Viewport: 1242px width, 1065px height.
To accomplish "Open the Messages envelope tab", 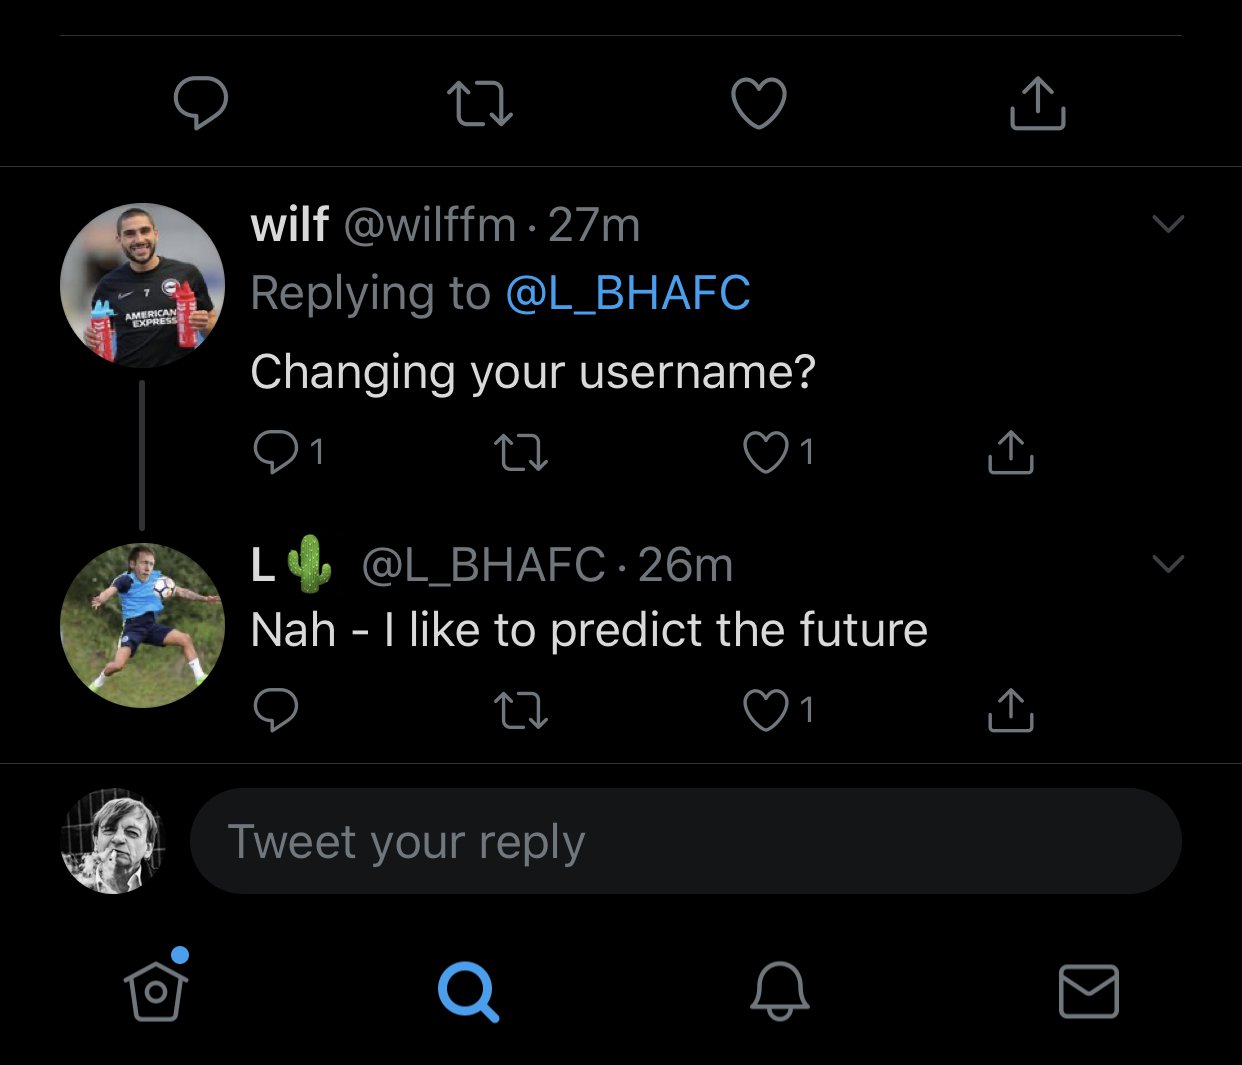I will point(1088,990).
